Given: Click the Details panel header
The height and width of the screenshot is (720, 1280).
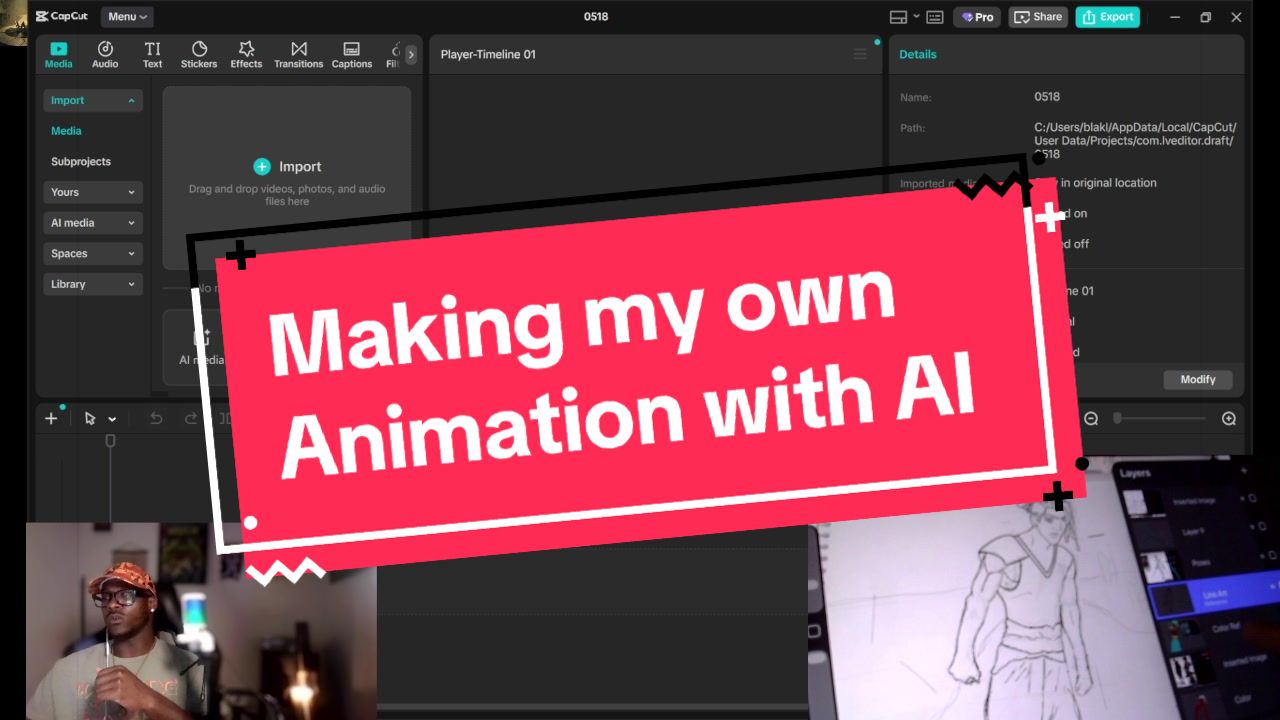Looking at the screenshot, I should [918, 54].
